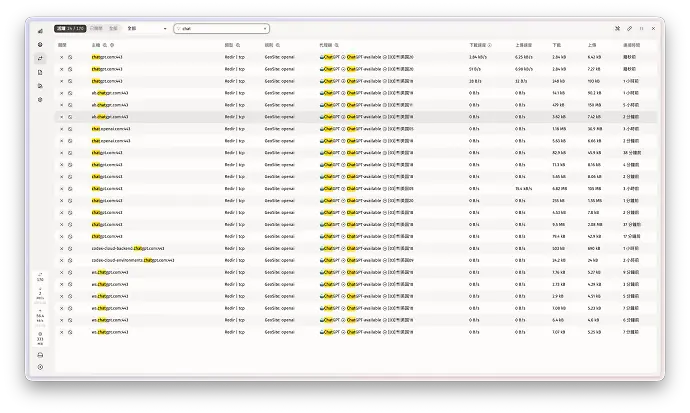This screenshot has height=413, width=690.
Task: Inspect details of first chatgpt.com:443 connection
Action: point(70,57)
